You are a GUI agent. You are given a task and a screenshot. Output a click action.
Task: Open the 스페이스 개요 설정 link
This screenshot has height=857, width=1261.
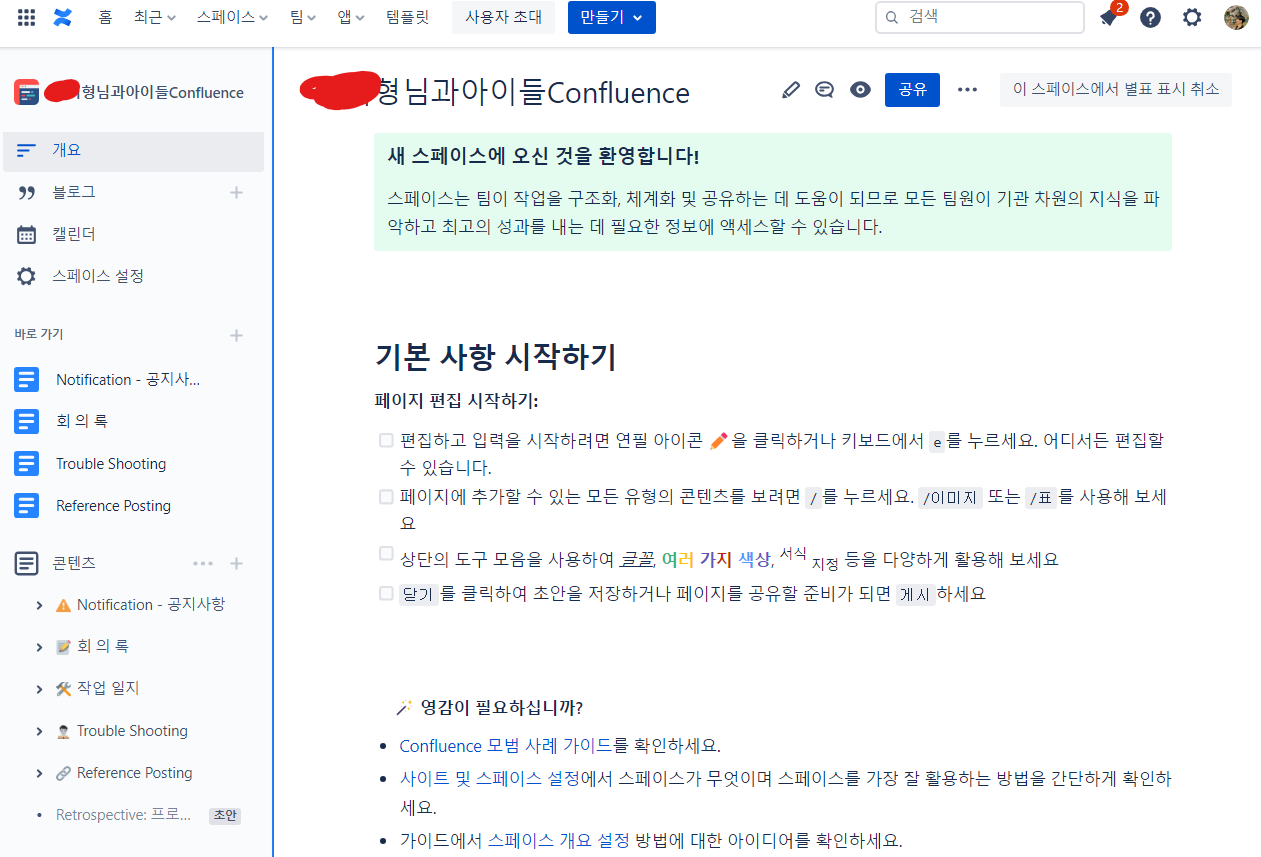(559, 840)
